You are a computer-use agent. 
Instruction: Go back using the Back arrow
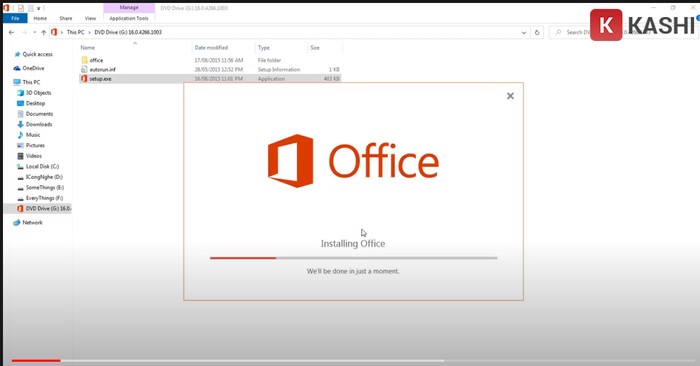tap(12, 32)
